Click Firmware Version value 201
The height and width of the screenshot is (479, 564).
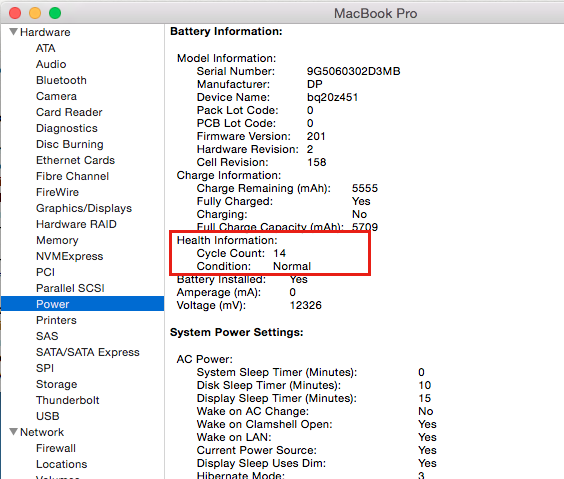pos(316,136)
